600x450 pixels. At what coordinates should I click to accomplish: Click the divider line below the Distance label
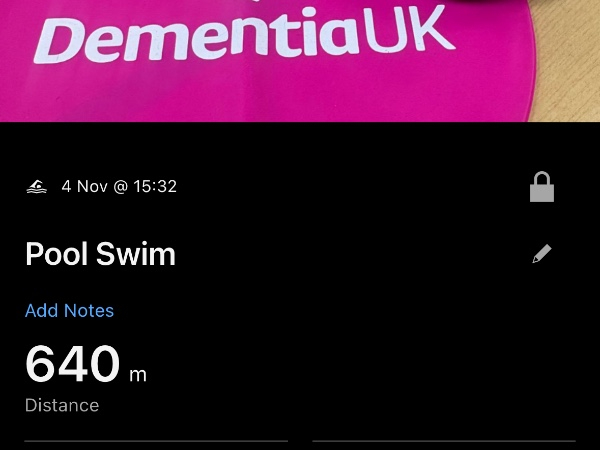156,440
